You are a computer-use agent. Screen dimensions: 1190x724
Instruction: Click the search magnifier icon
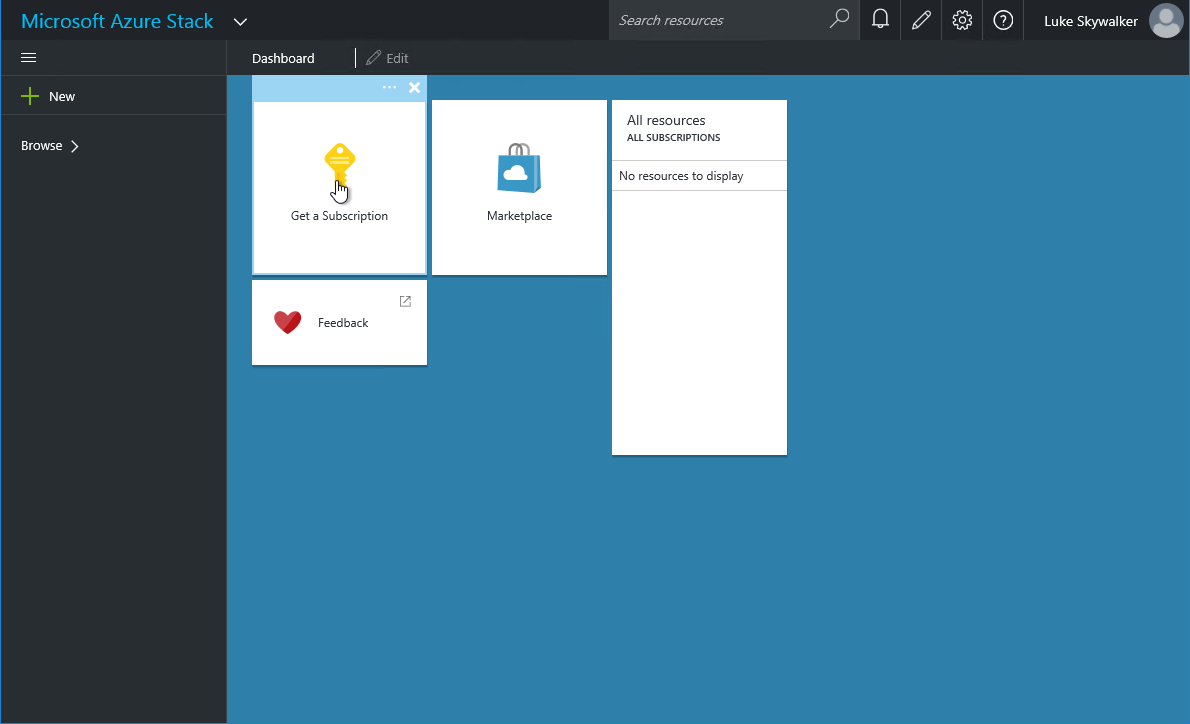(x=839, y=19)
